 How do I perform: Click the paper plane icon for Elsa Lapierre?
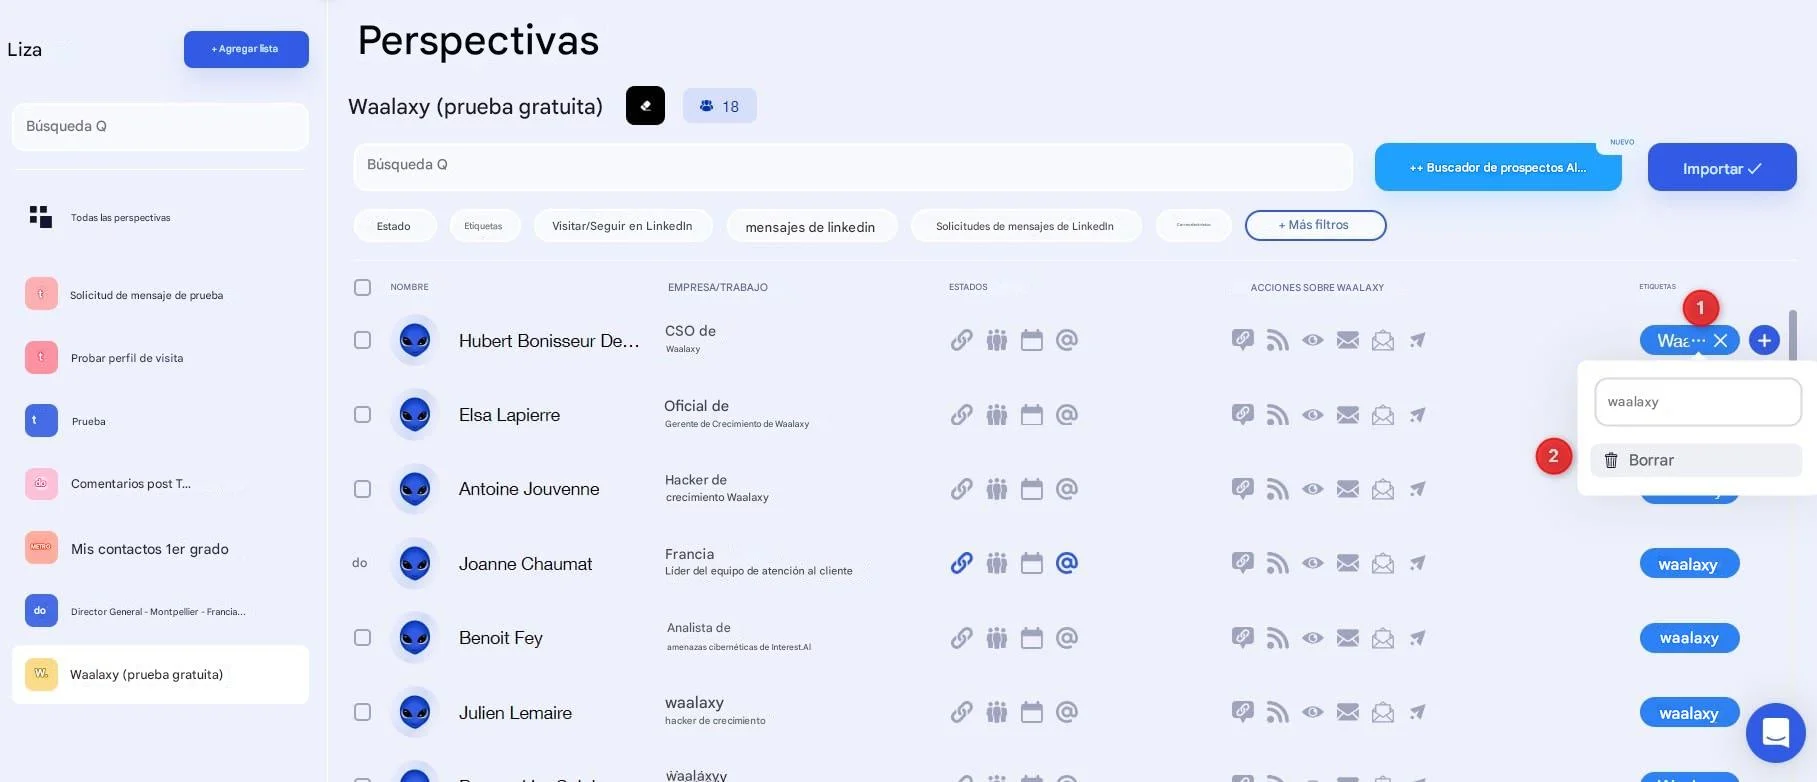tap(1417, 415)
